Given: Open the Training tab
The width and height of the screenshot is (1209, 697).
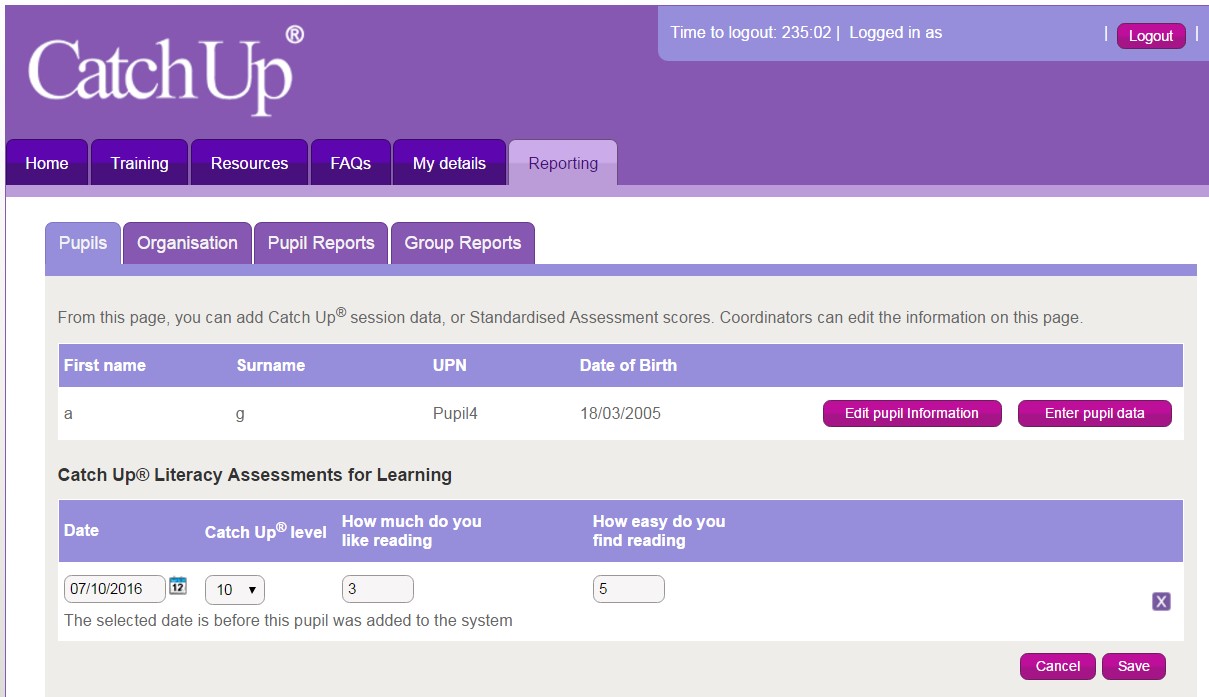Looking at the screenshot, I should pyautogui.click(x=139, y=163).
